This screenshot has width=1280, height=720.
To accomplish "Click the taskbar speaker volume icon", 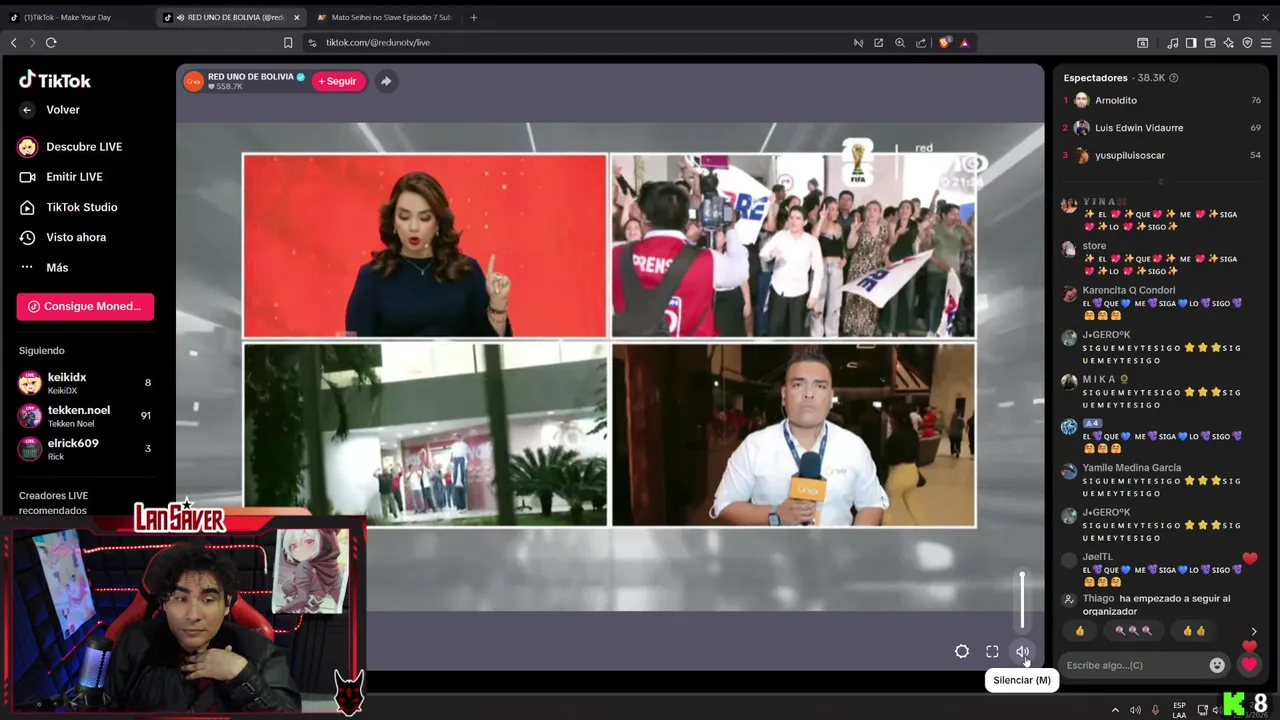I will tap(1135, 710).
